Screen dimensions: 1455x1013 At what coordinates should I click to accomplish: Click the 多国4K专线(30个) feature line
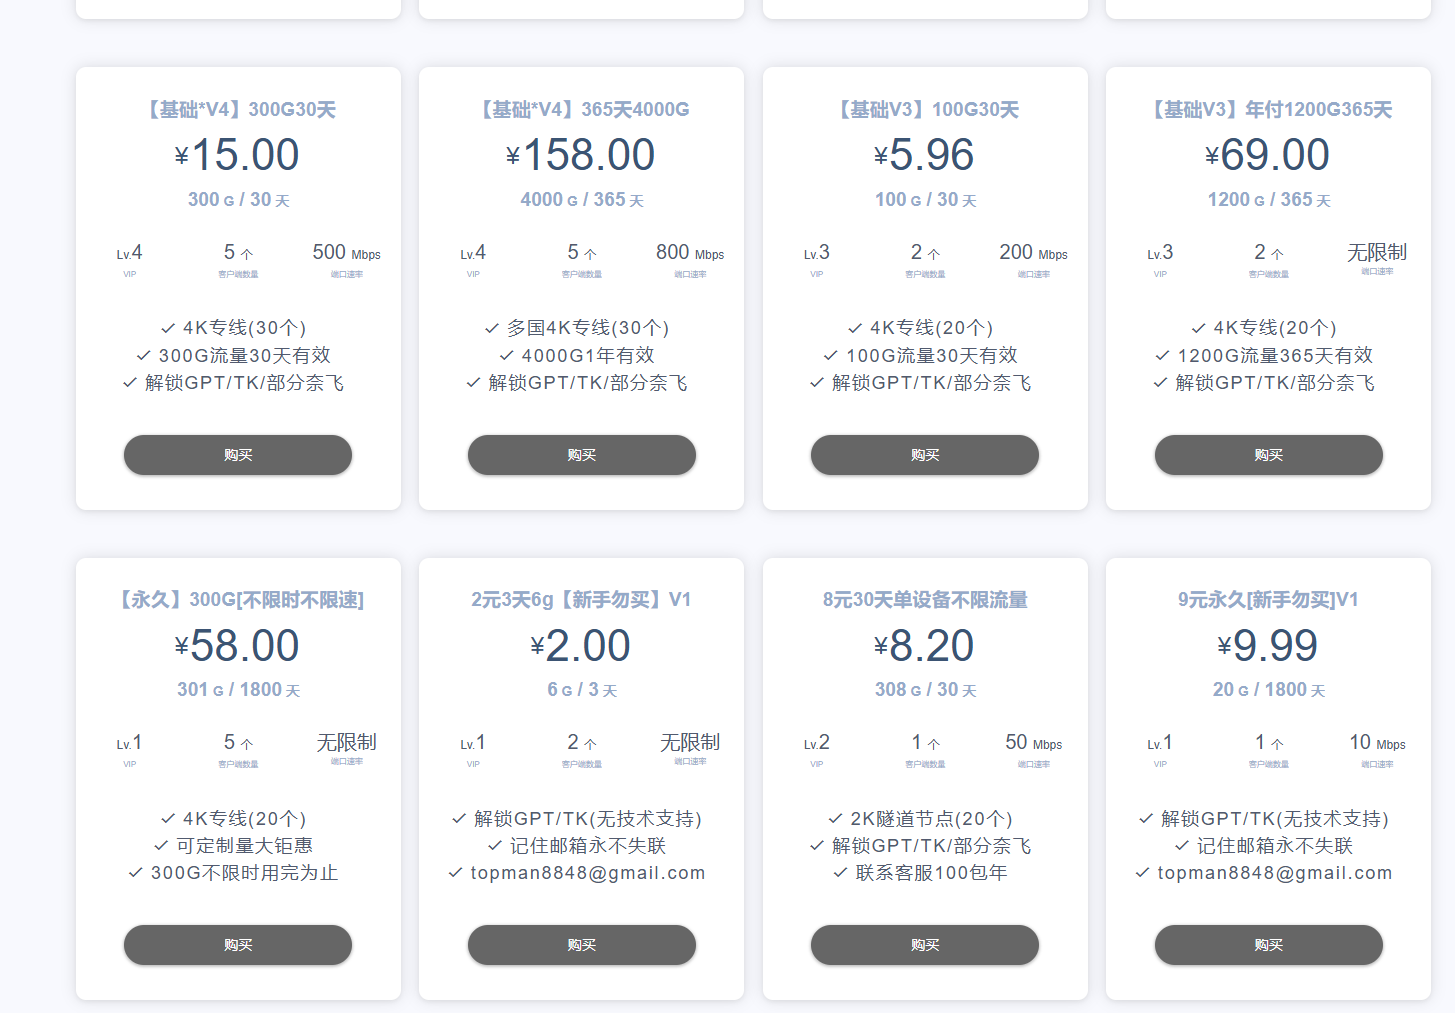(x=587, y=328)
